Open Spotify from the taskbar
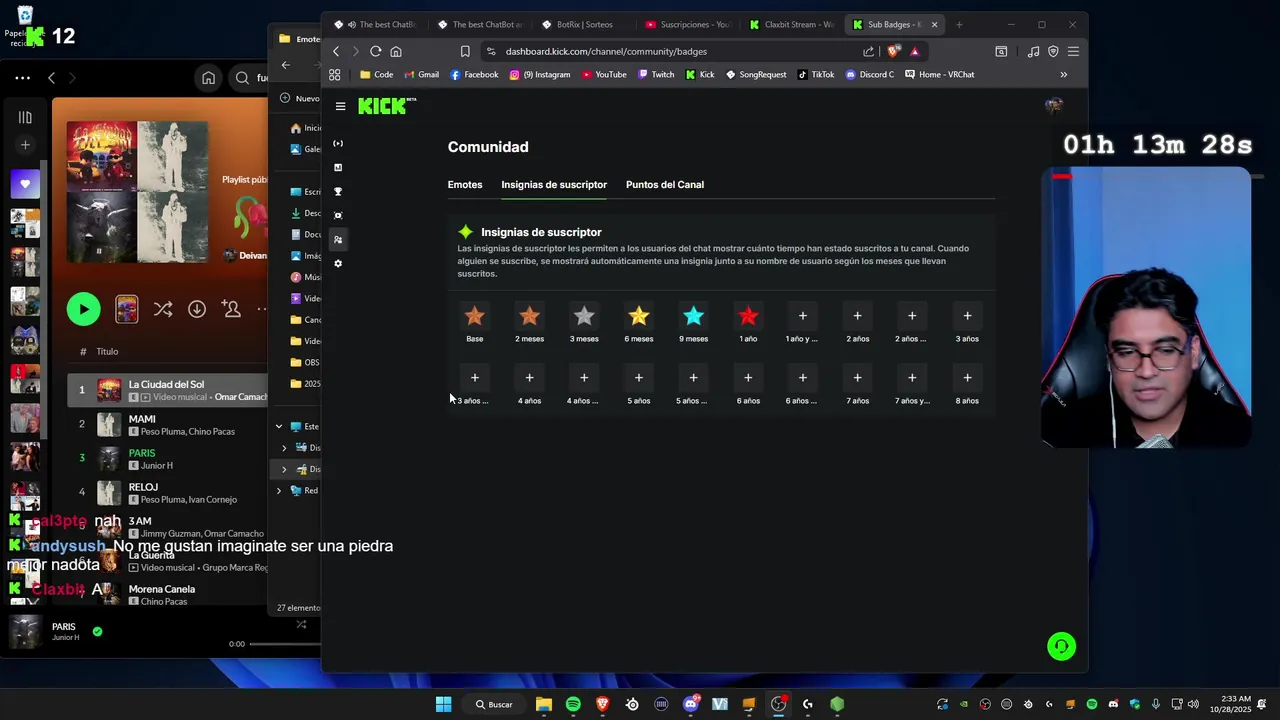 click(573, 704)
